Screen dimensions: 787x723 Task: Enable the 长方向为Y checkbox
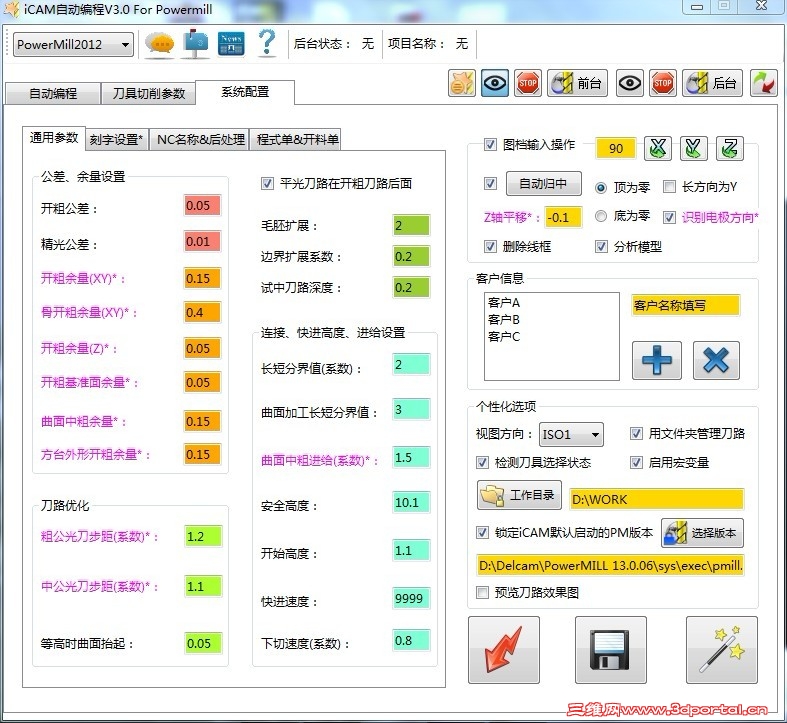(669, 187)
